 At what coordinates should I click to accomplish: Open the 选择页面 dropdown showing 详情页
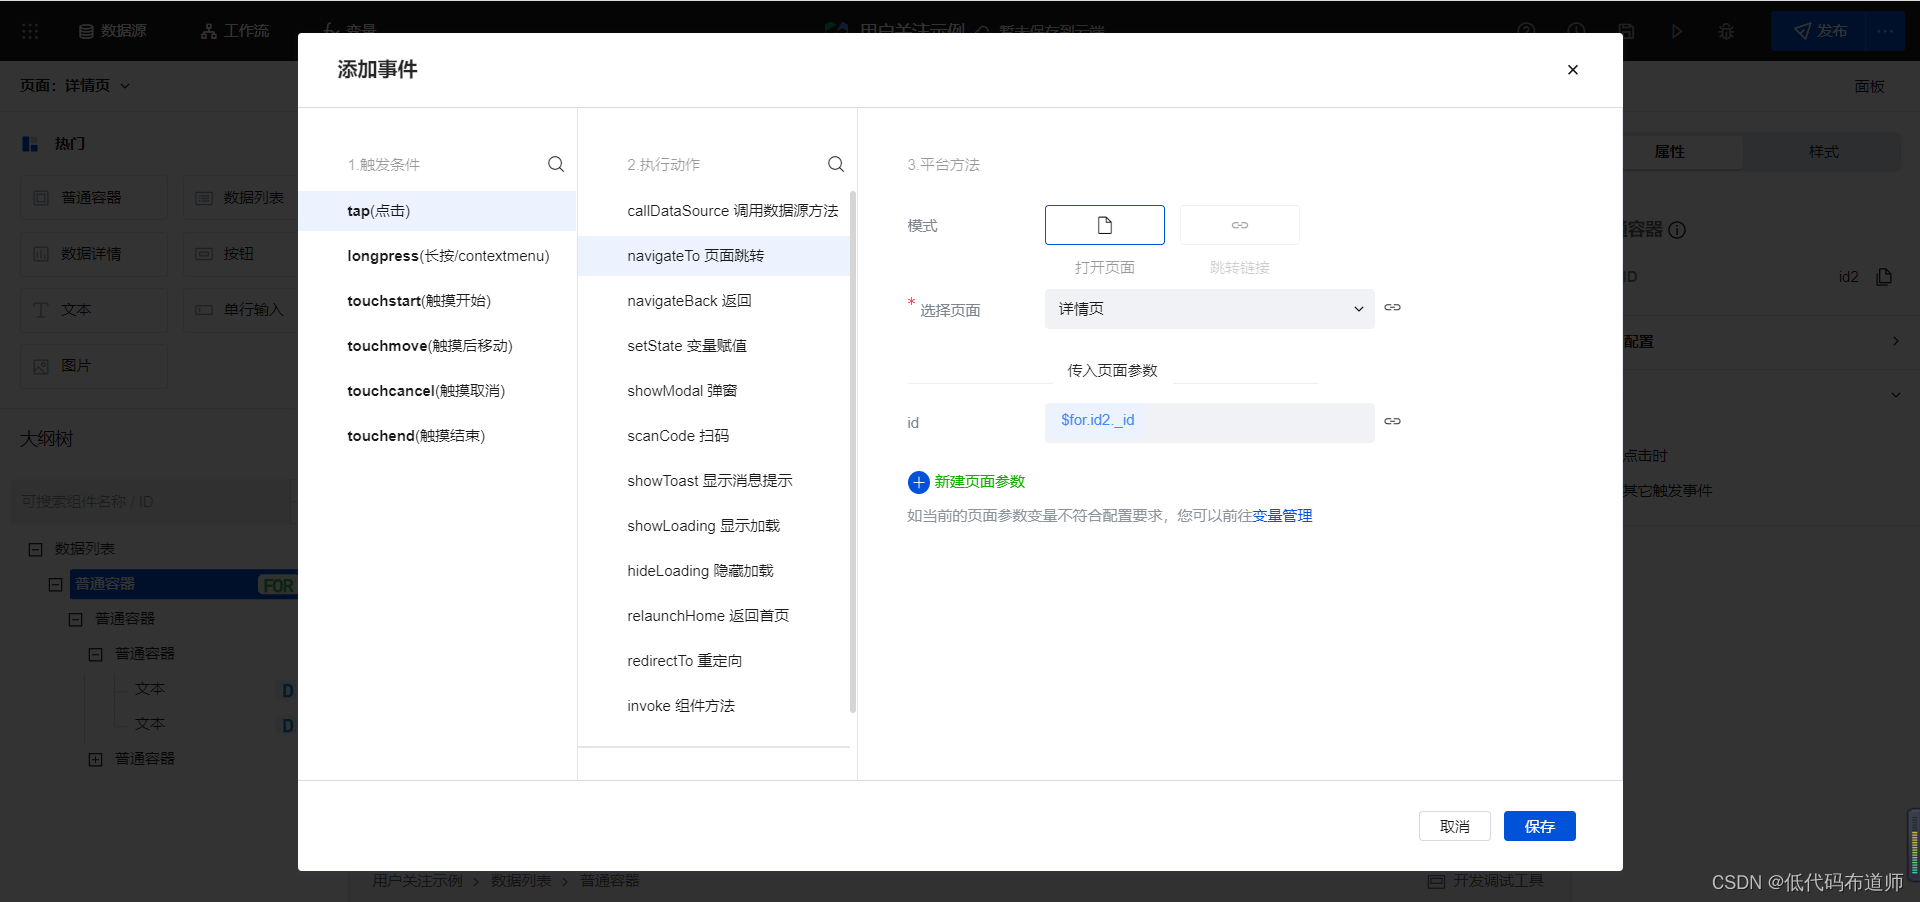point(1210,309)
